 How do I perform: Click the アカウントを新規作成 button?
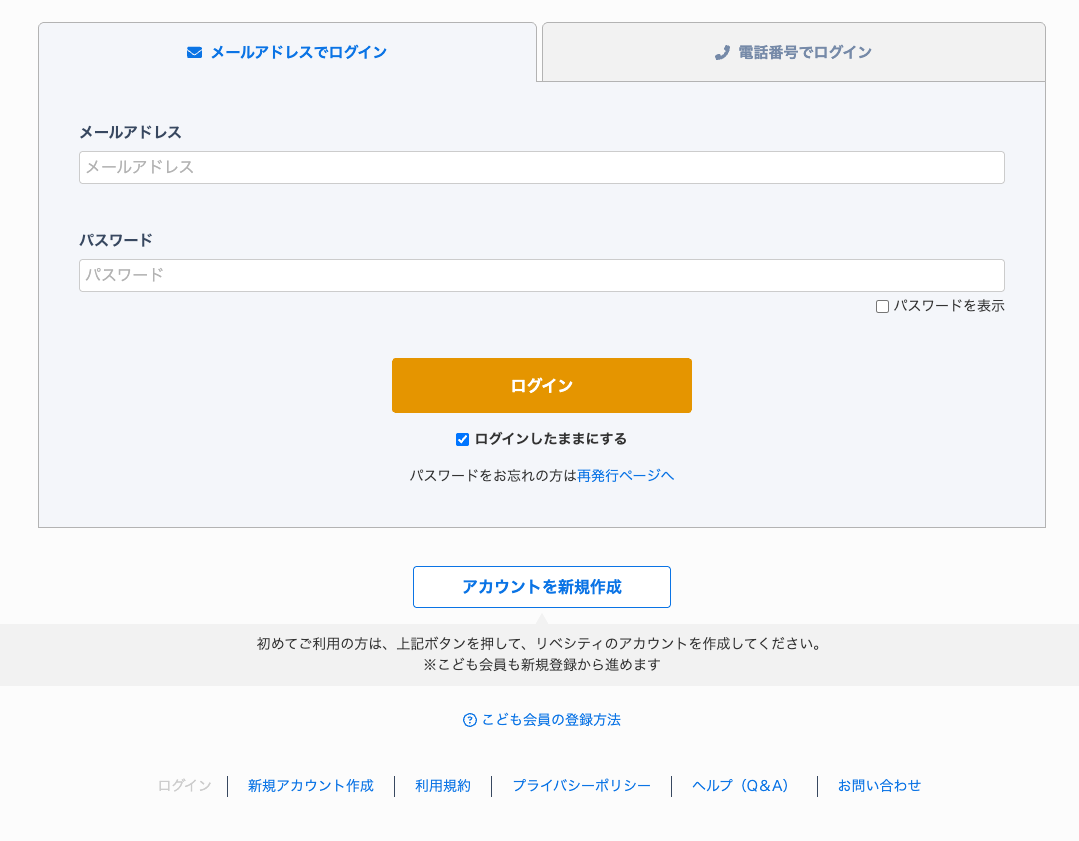[541, 587]
